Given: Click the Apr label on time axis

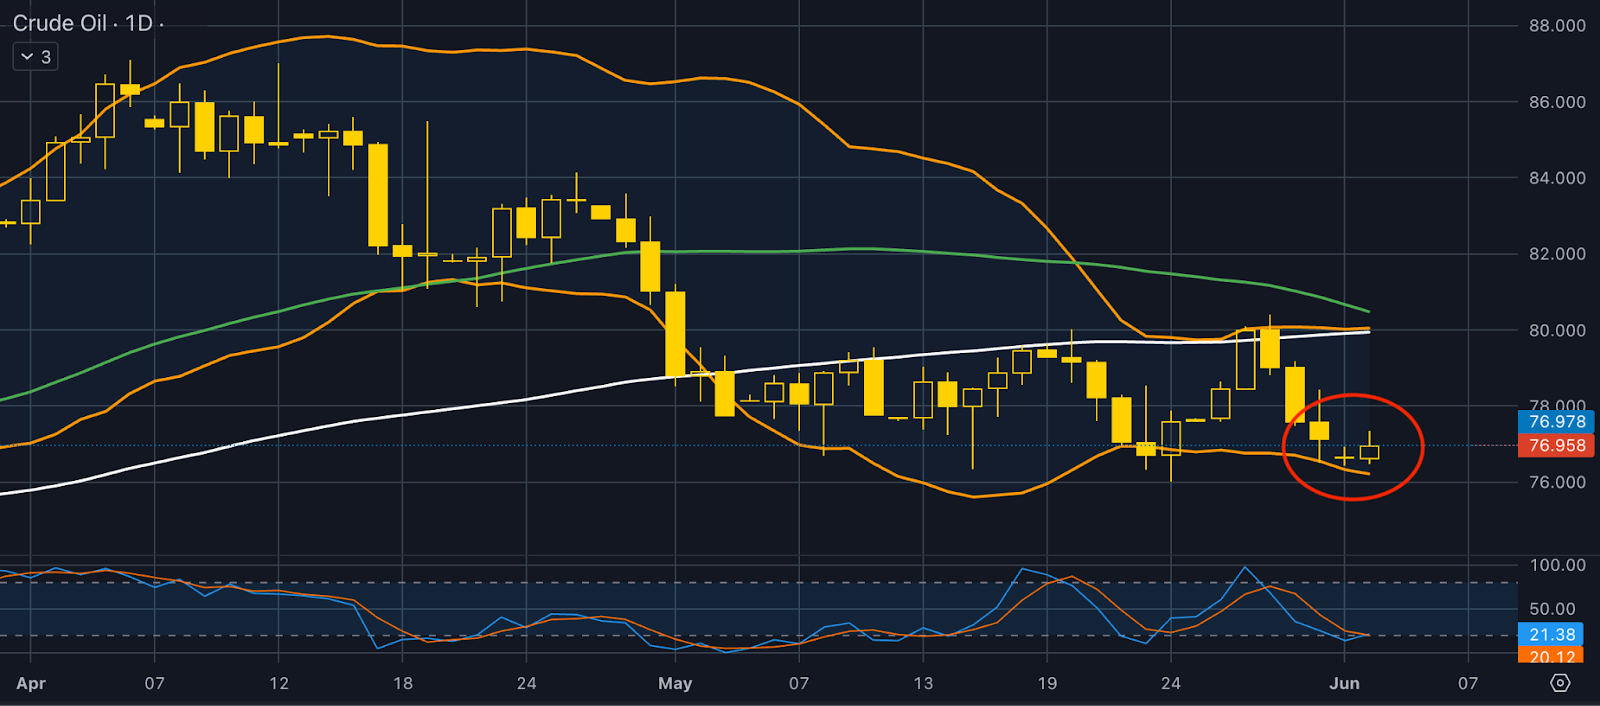Looking at the screenshot, I should pos(31,683).
